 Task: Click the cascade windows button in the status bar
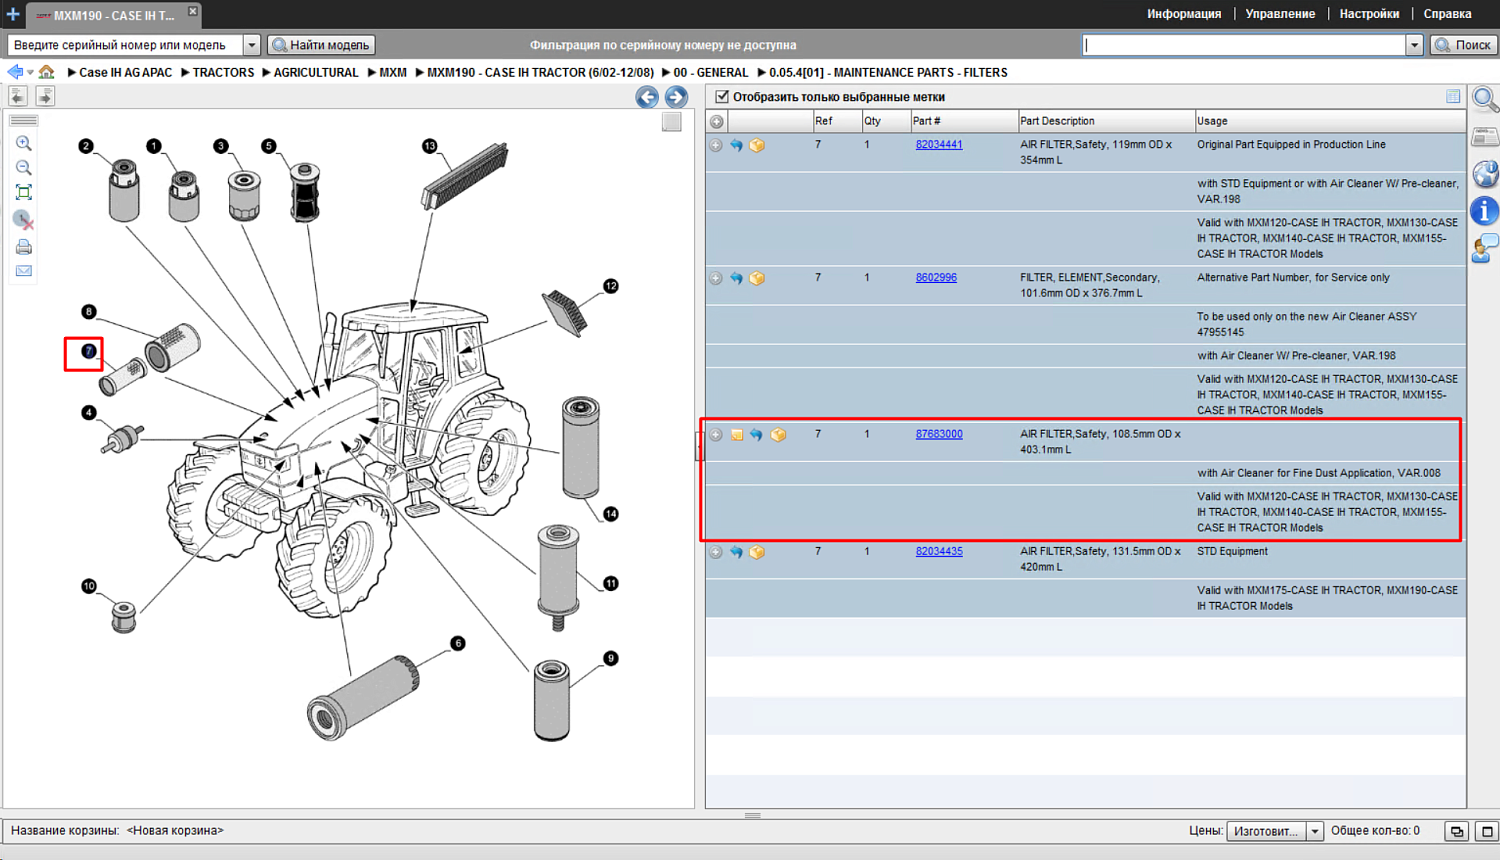1457,831
